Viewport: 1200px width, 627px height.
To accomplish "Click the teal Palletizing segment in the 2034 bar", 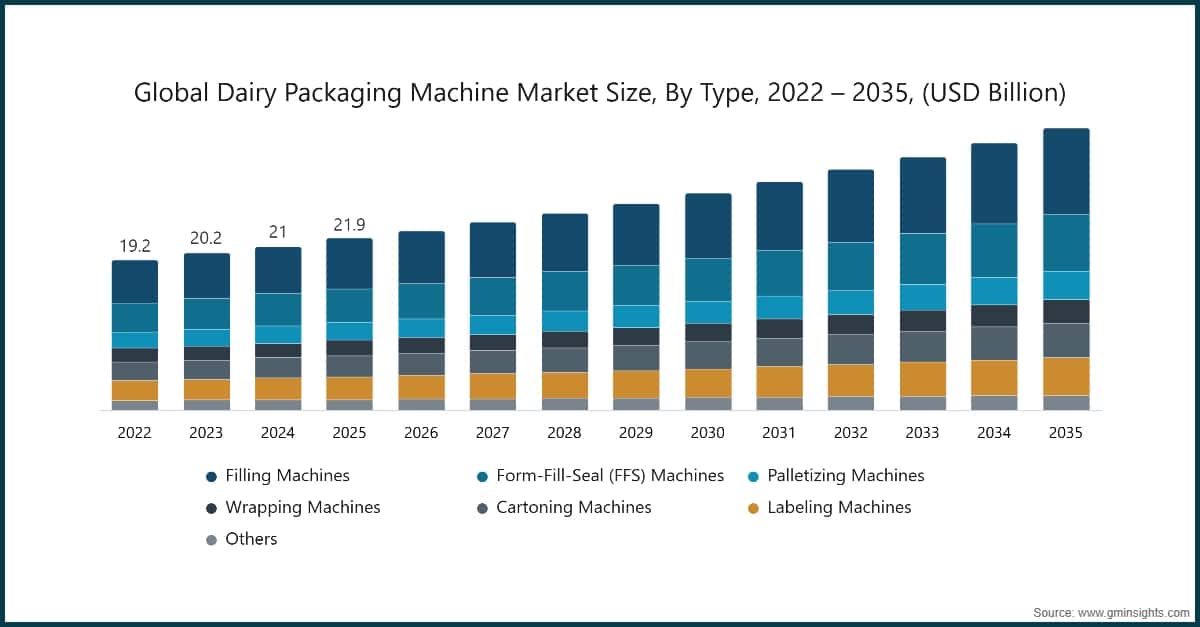I will tap(994, 292).
